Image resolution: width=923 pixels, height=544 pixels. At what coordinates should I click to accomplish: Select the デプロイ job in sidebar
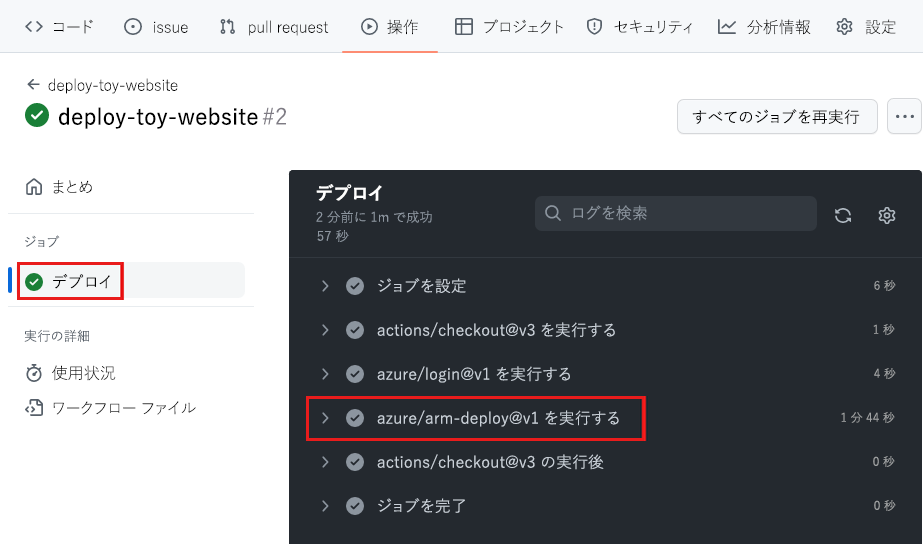(x=131, y=281)
